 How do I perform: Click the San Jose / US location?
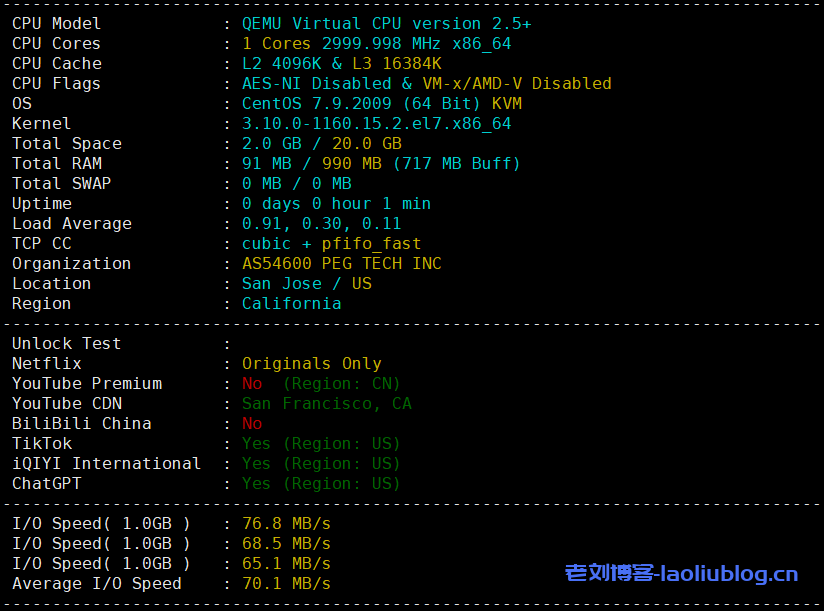(x=306, y=283)
